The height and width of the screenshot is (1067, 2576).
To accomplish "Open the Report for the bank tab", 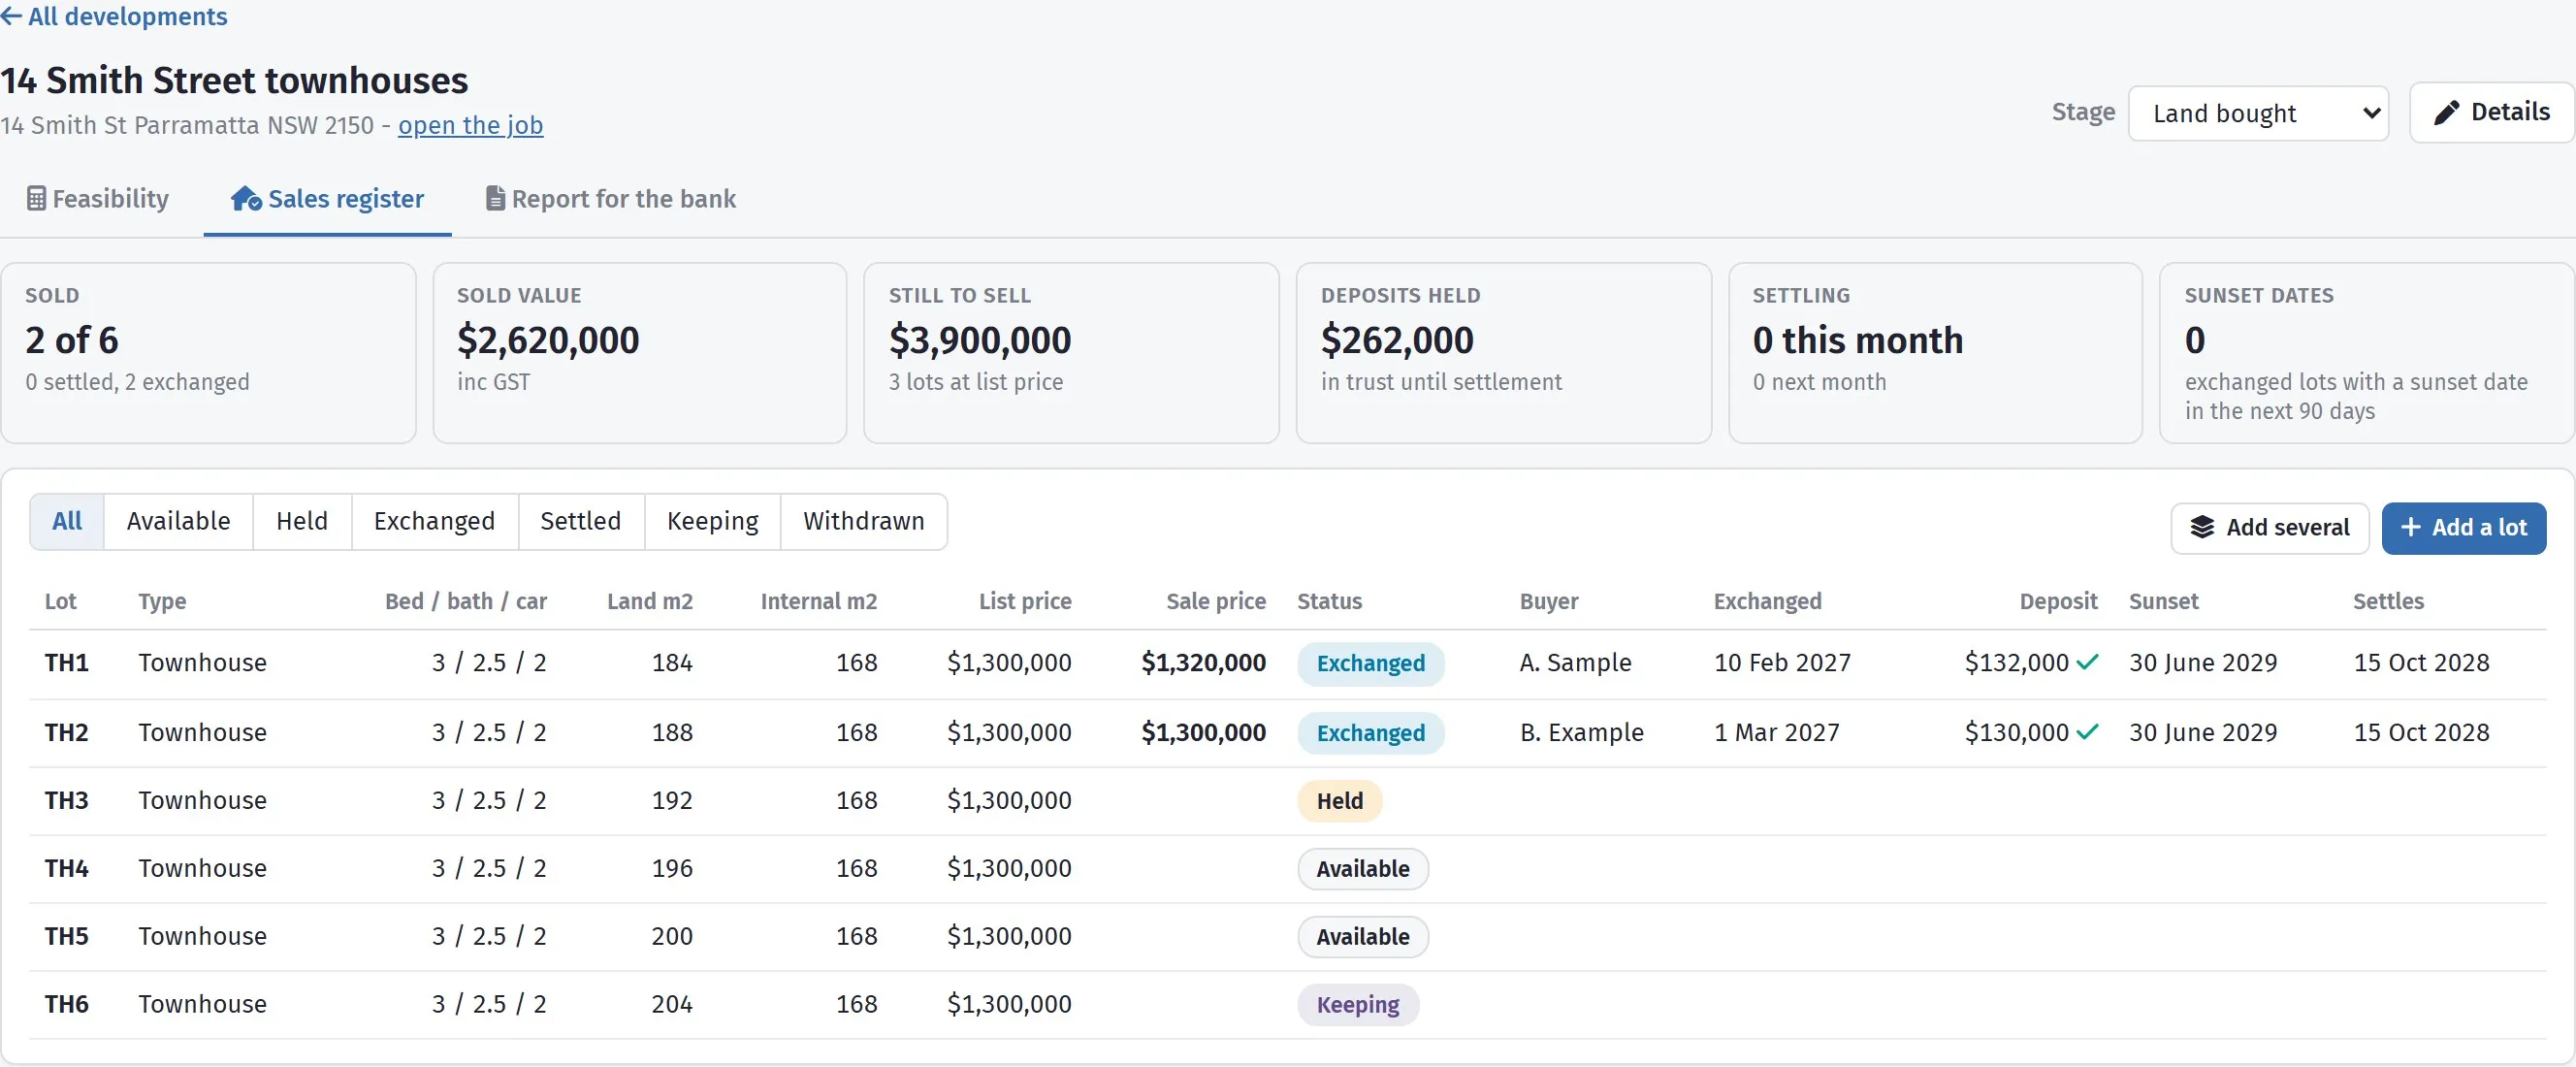I will [611, 199].
